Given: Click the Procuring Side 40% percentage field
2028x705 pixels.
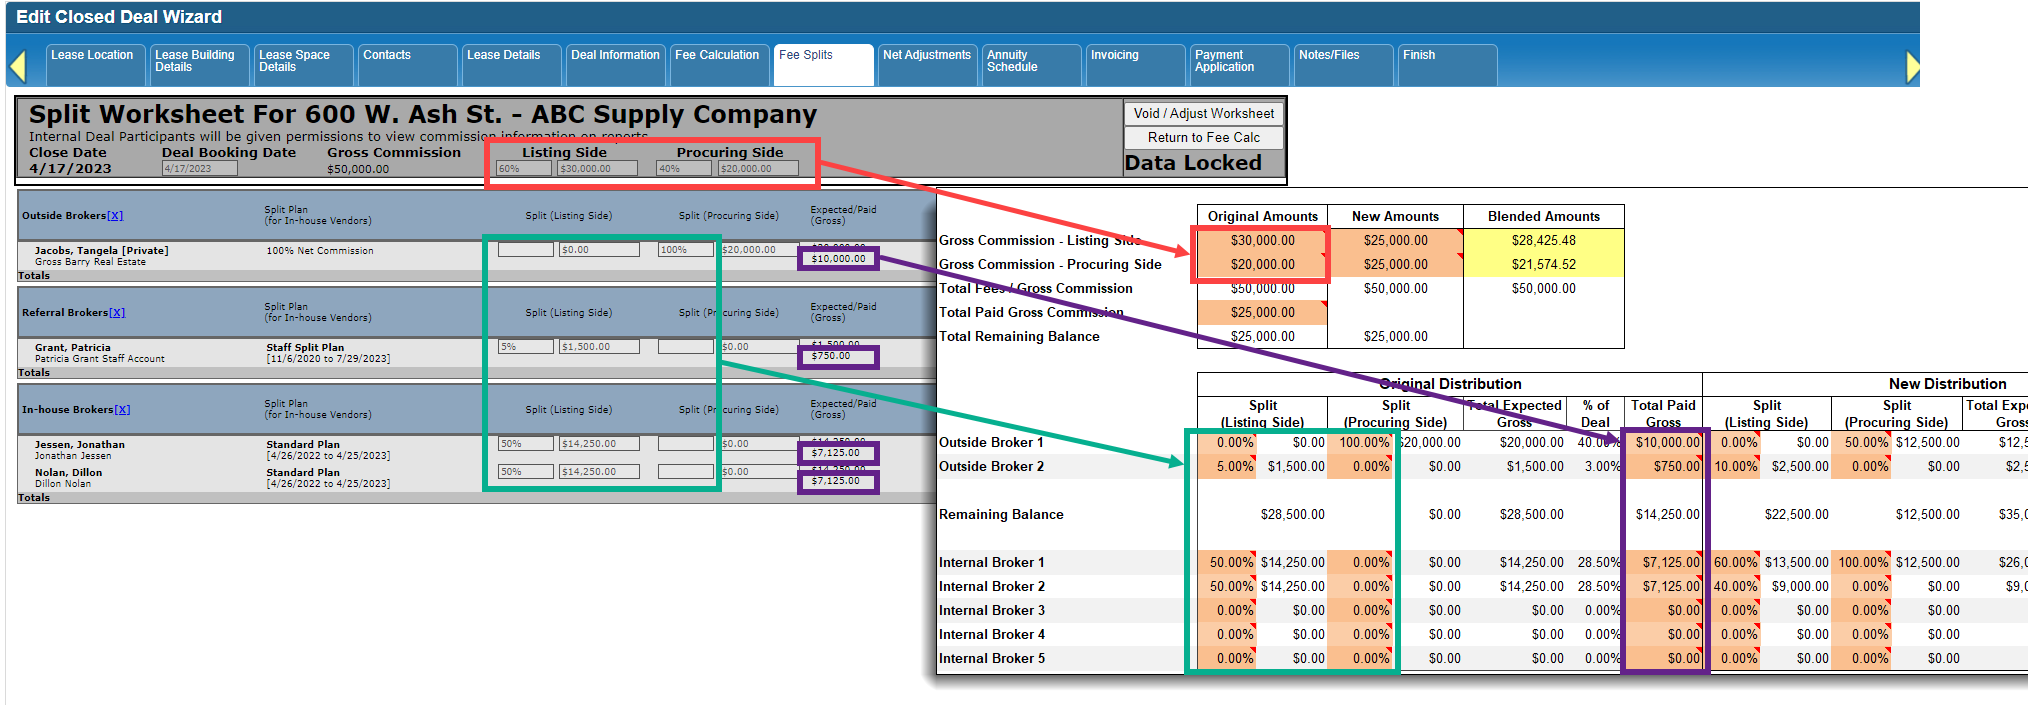Looking at the screenshot, I should tap(683, 169).
